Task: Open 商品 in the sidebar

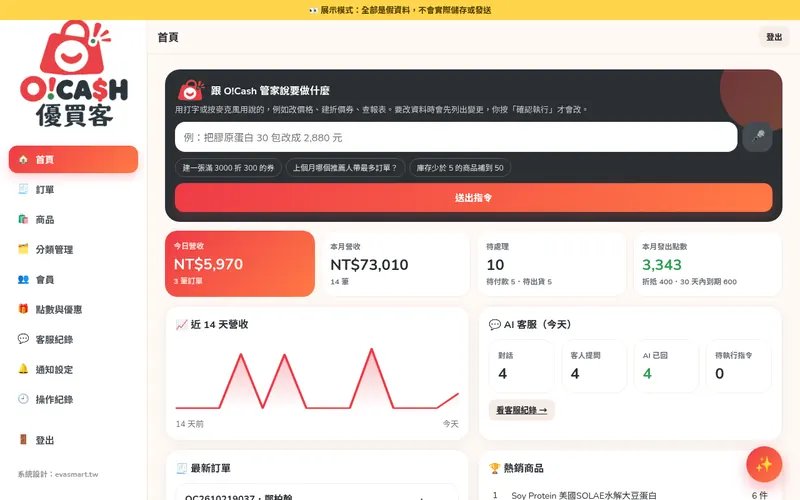Action: tap(73, 219)
